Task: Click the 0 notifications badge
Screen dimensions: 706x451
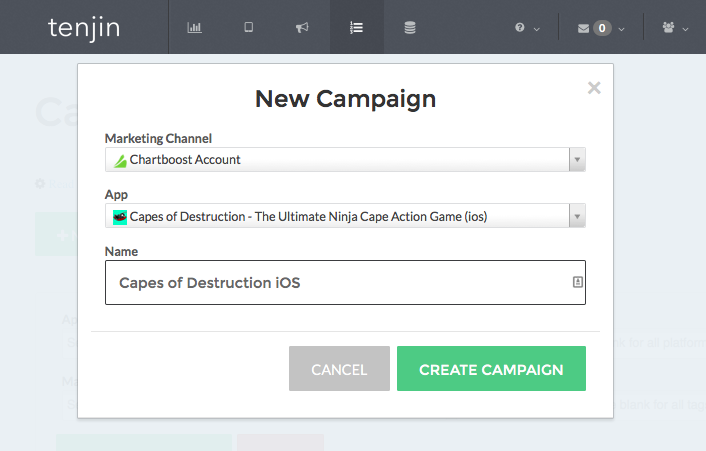Action: (602, 28)
